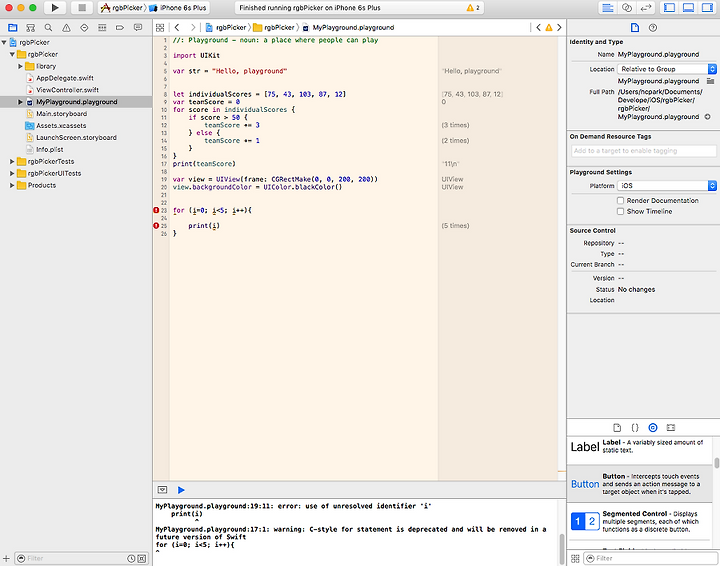The width and height of the screenshot is (720, 566).
Task: Toggle the debug area visibility button
Action: [x=163, y=490]
